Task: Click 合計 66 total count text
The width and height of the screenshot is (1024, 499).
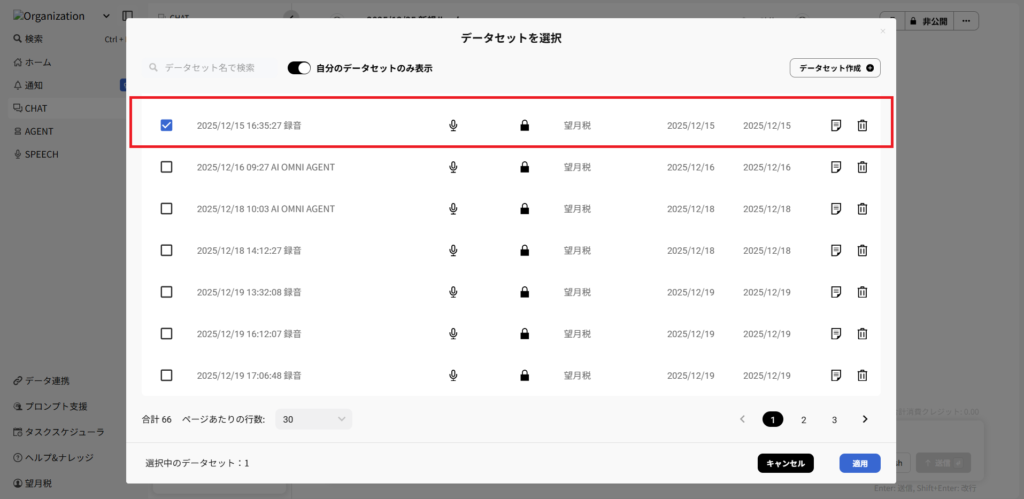Action: point(157,419)
